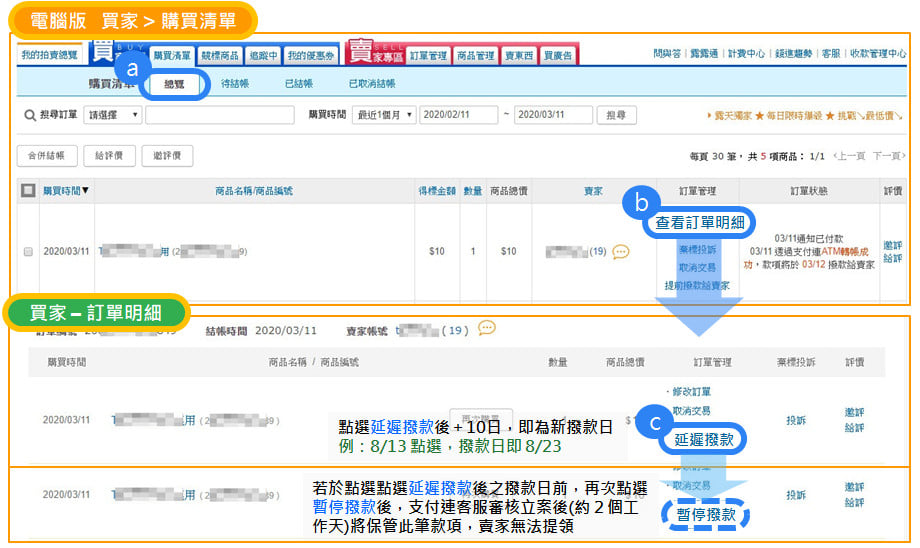Open the 請選擇 search type dropdown
Viewport: 920px width, 548px height.
(112, 116)
